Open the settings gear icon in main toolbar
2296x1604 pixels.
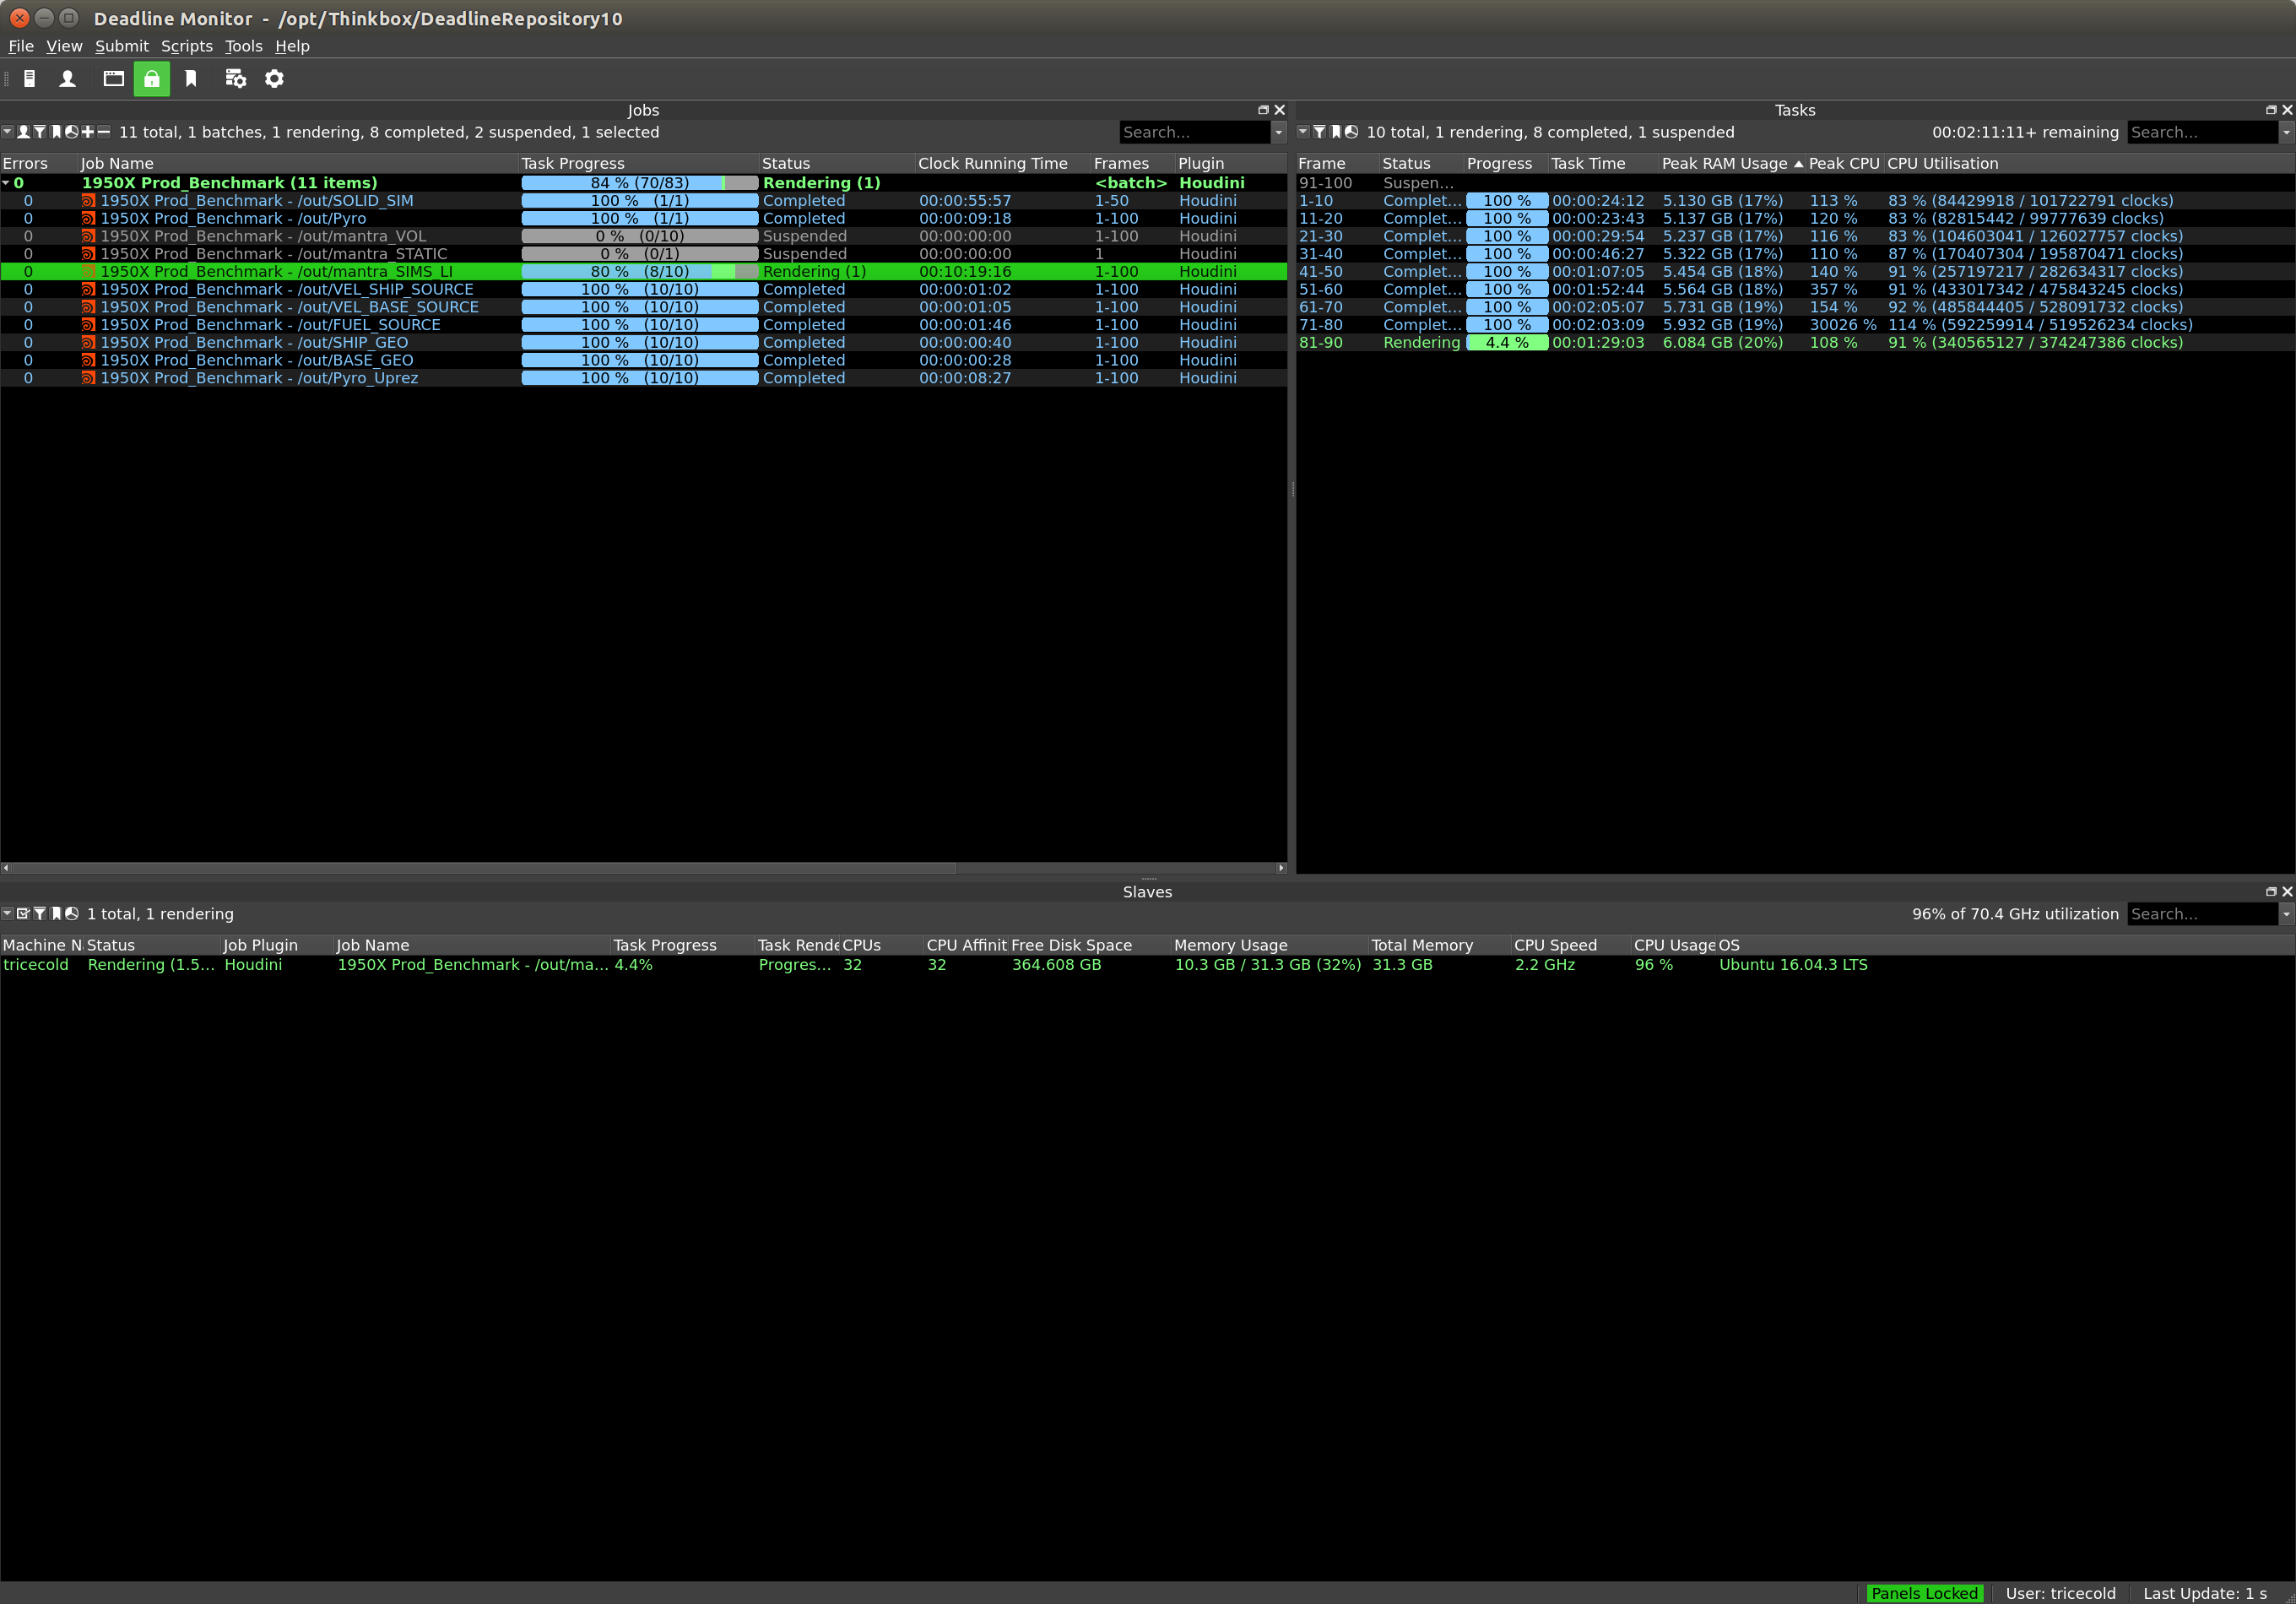pyautogui.click(x=275, y=79)
